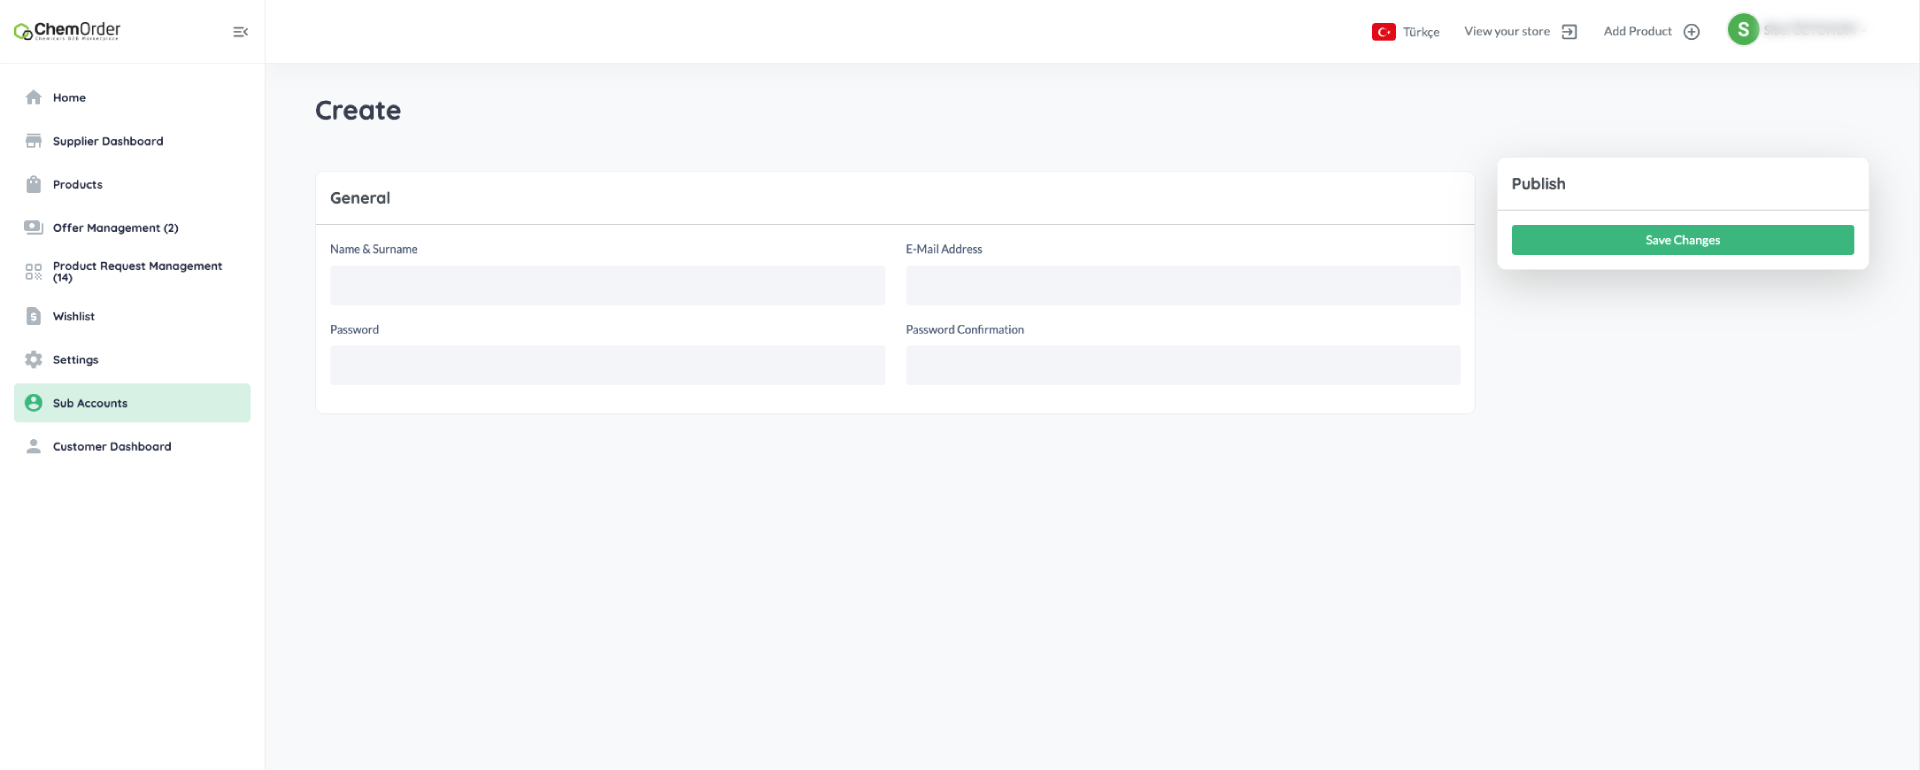This screenshot has width=1920, height=770.
Task: Click the Customer Dashboard person icon
Action: coord(33,447)
